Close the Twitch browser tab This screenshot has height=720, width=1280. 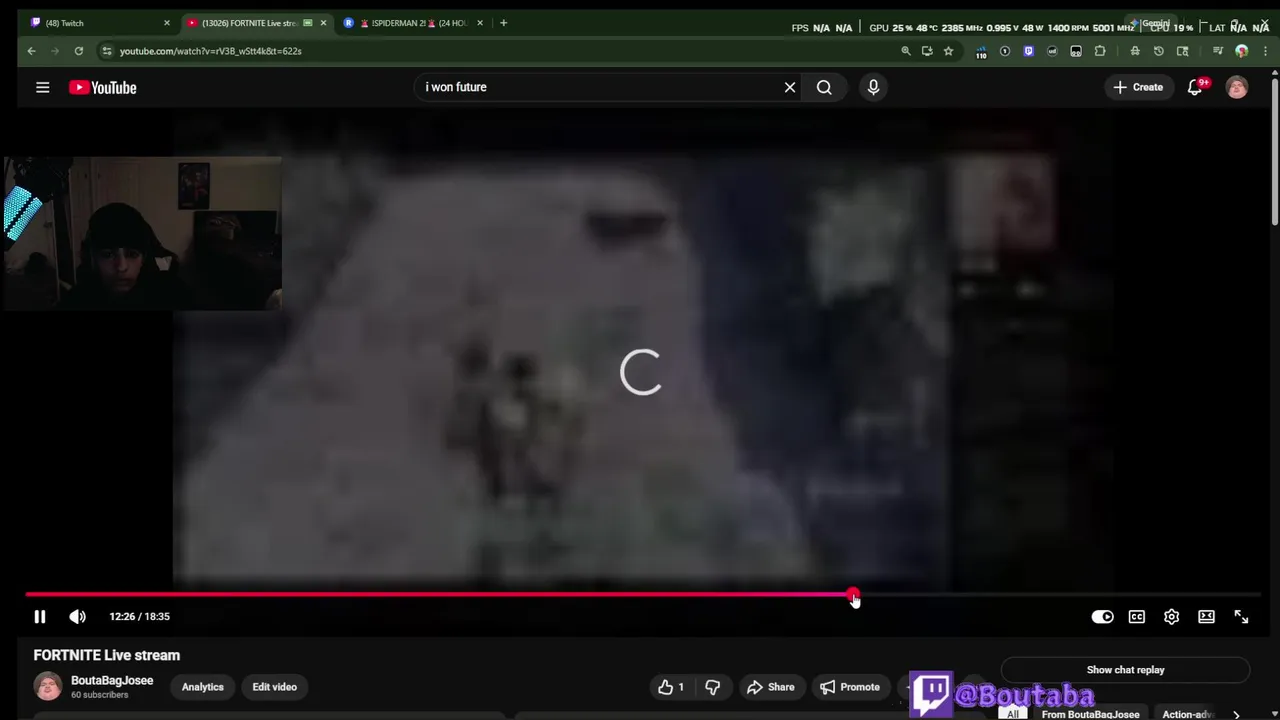pos(167,23)
